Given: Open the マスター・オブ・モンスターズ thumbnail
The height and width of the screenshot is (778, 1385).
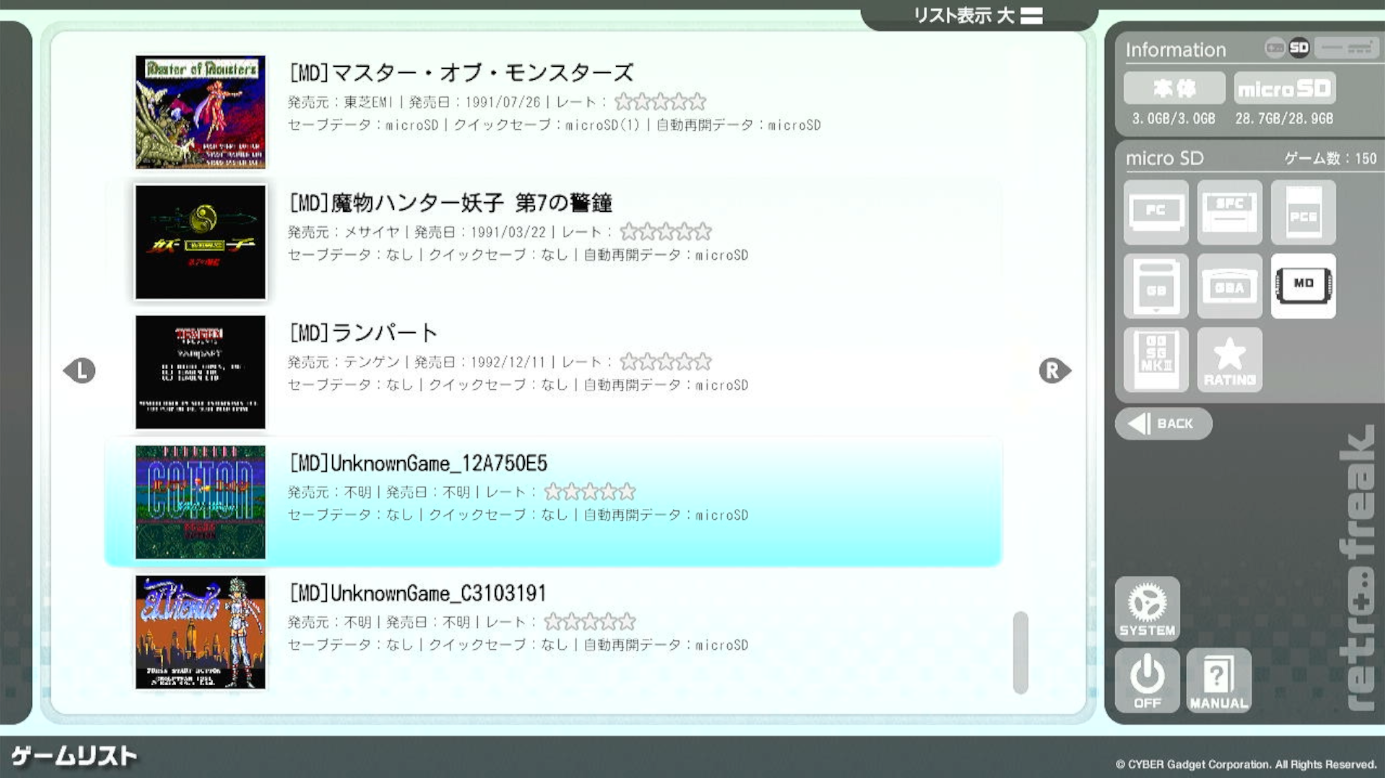Looking at the screenshot, I should [x=201, y=112].
